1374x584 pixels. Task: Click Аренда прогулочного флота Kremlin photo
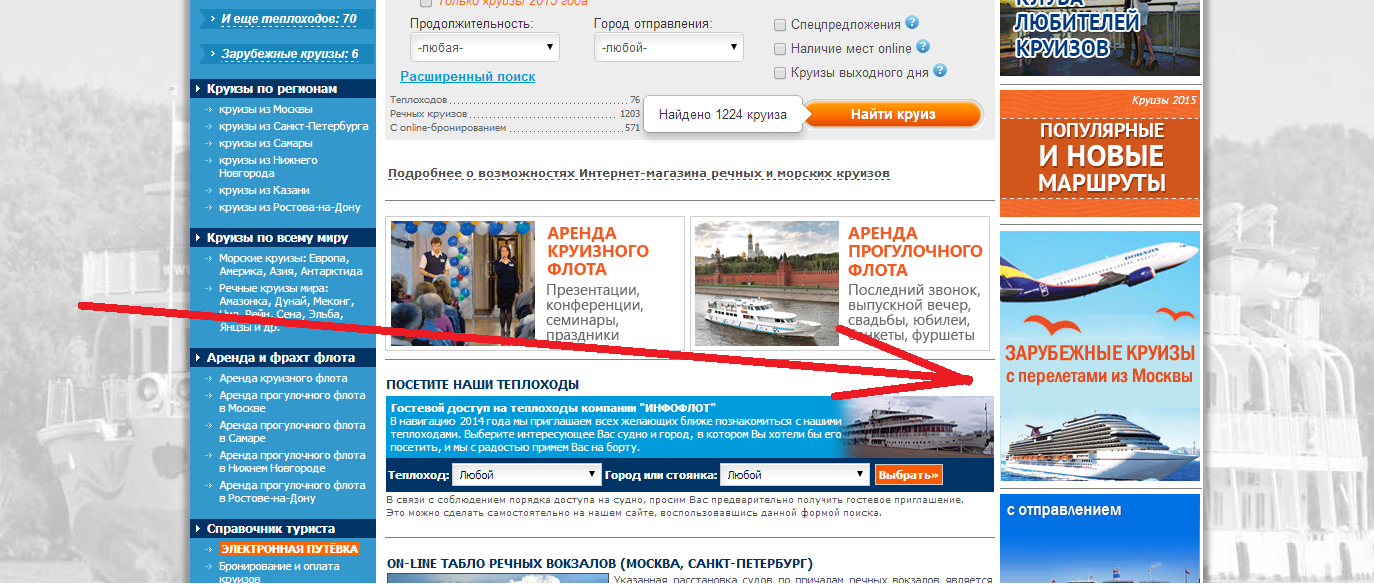(766, 284)
